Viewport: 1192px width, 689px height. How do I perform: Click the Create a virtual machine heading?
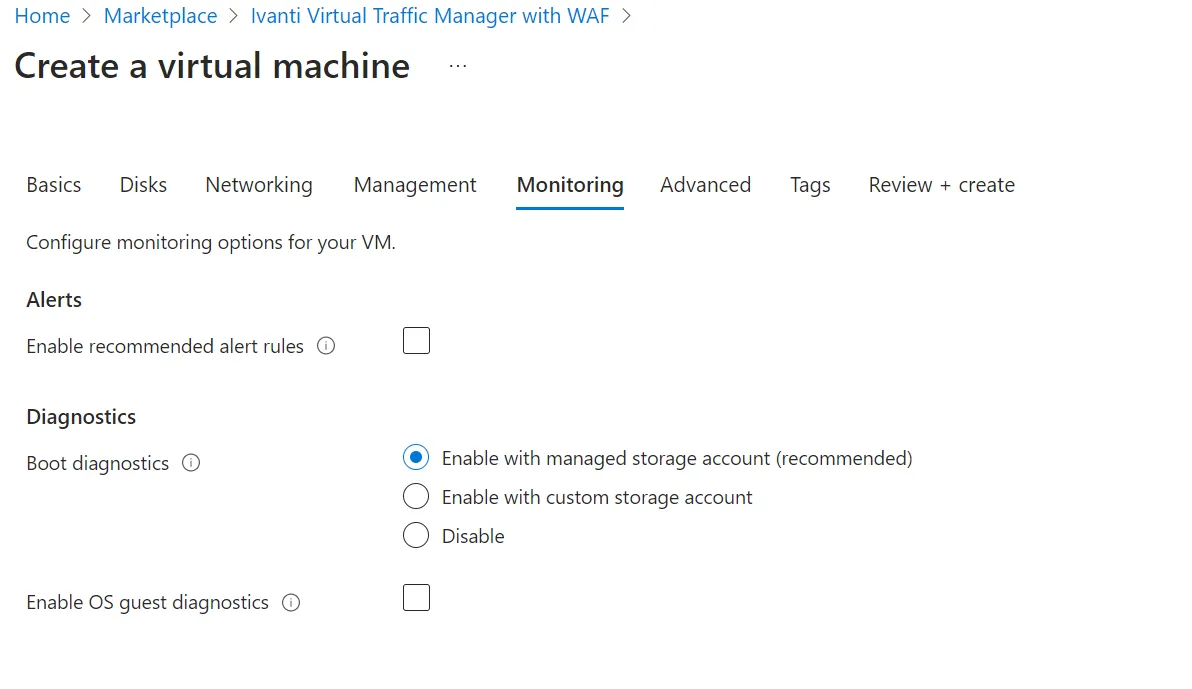[x=212, y=66]
